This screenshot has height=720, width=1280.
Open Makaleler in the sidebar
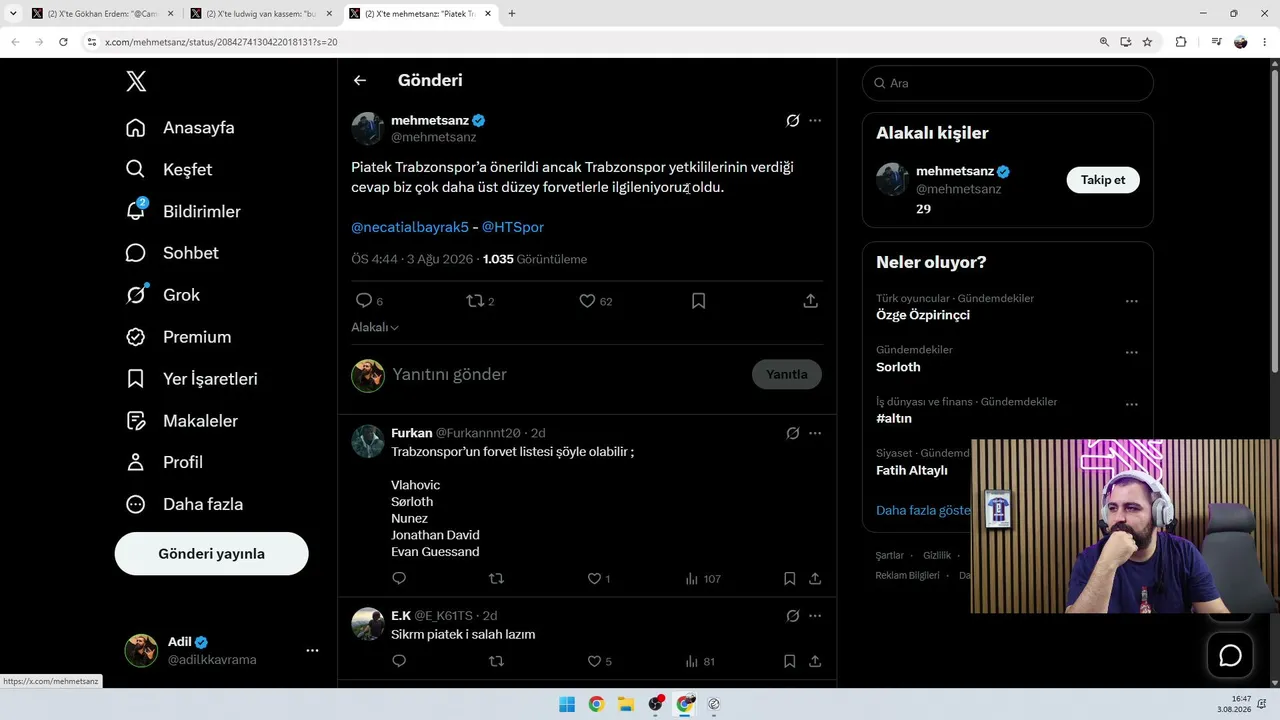coord(182,421)
